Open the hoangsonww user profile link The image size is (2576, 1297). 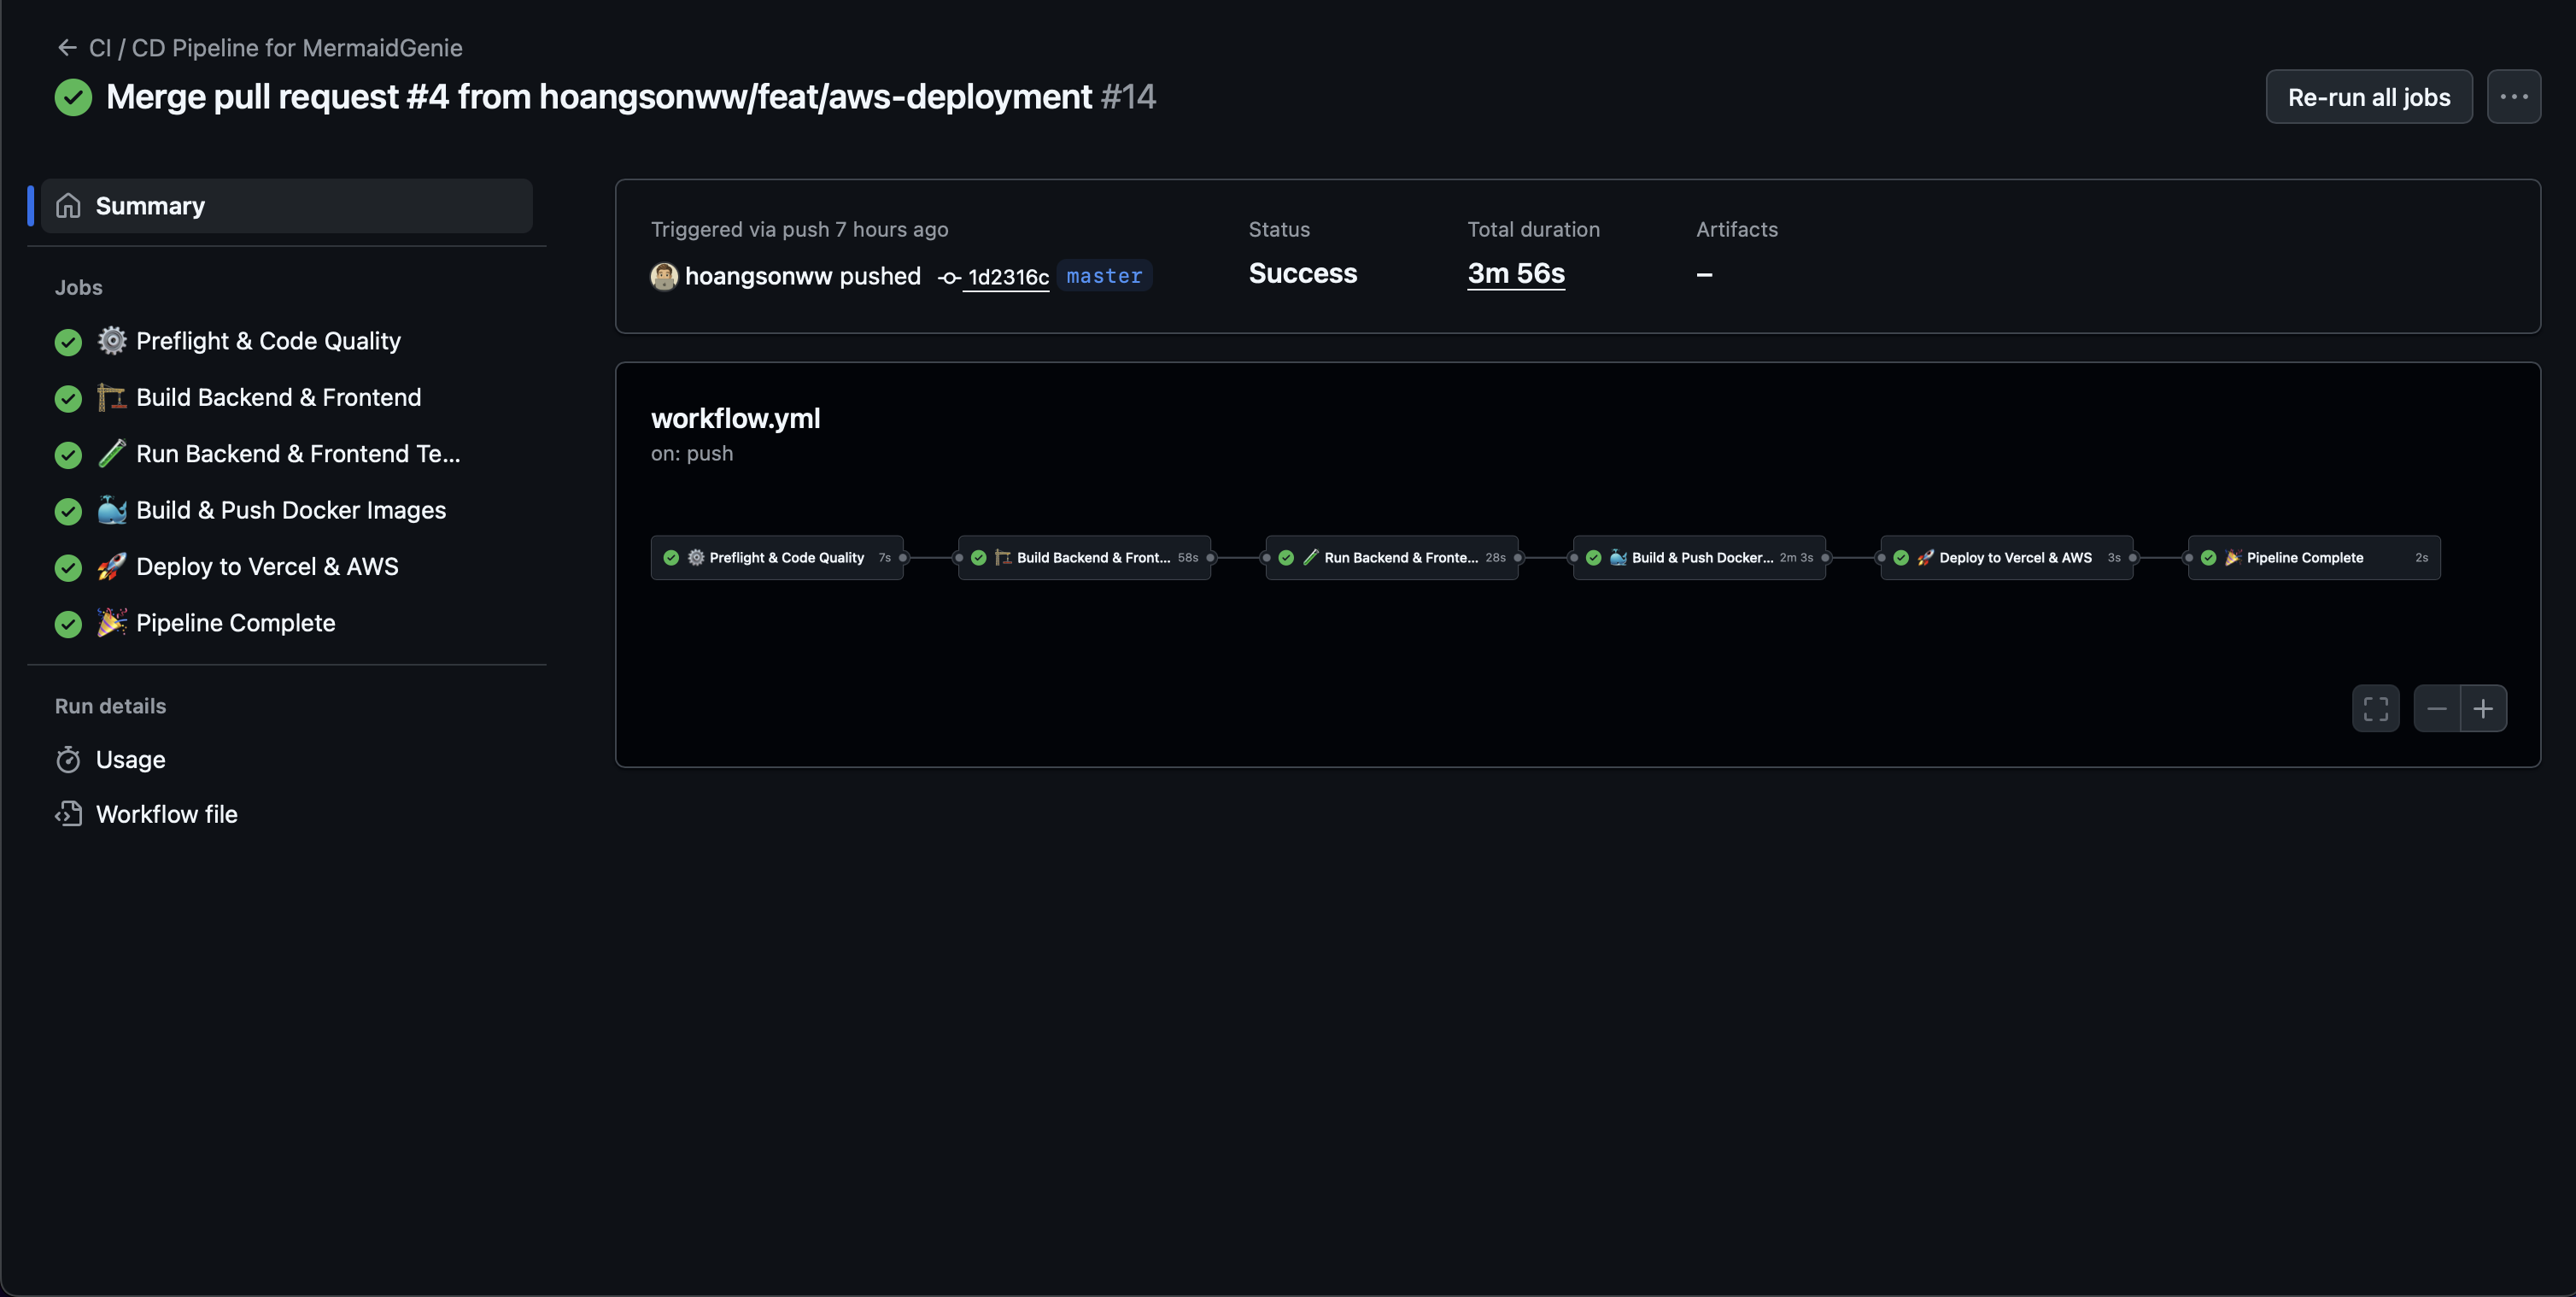coord(759,276)
